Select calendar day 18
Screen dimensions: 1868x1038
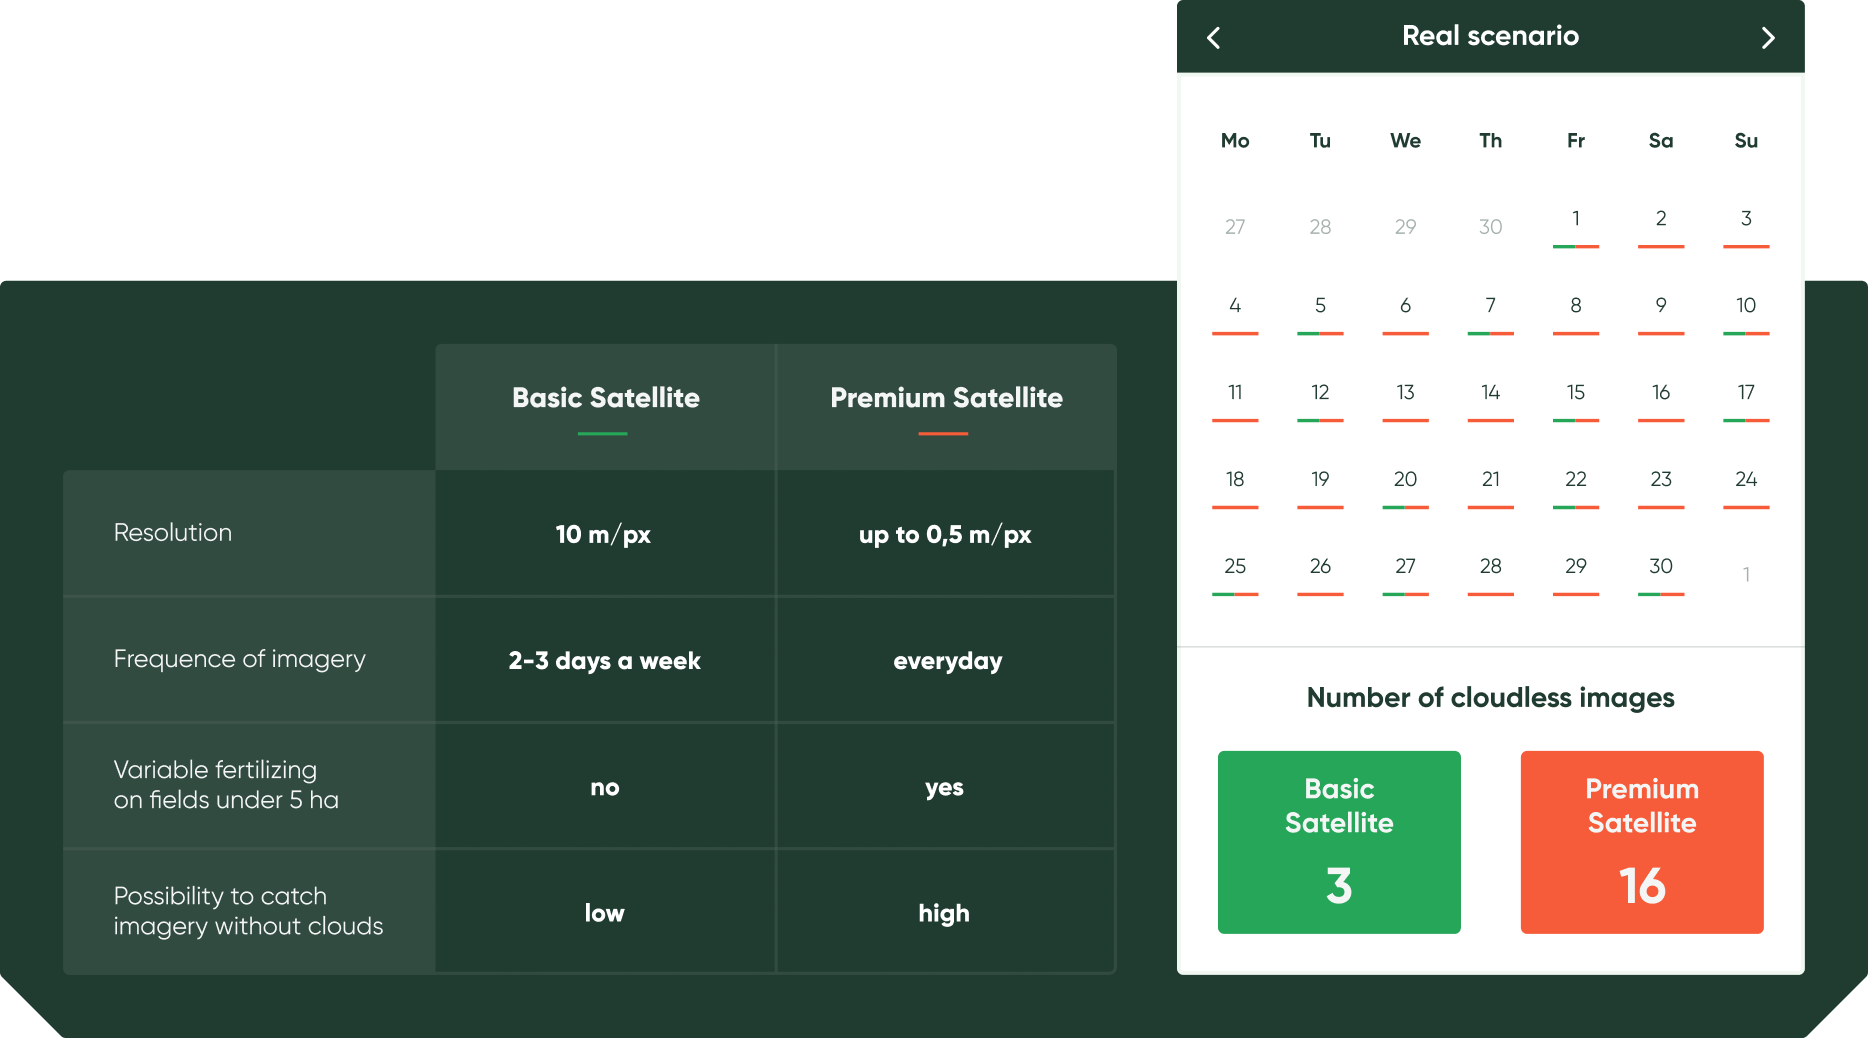(x=1235, y=487)
